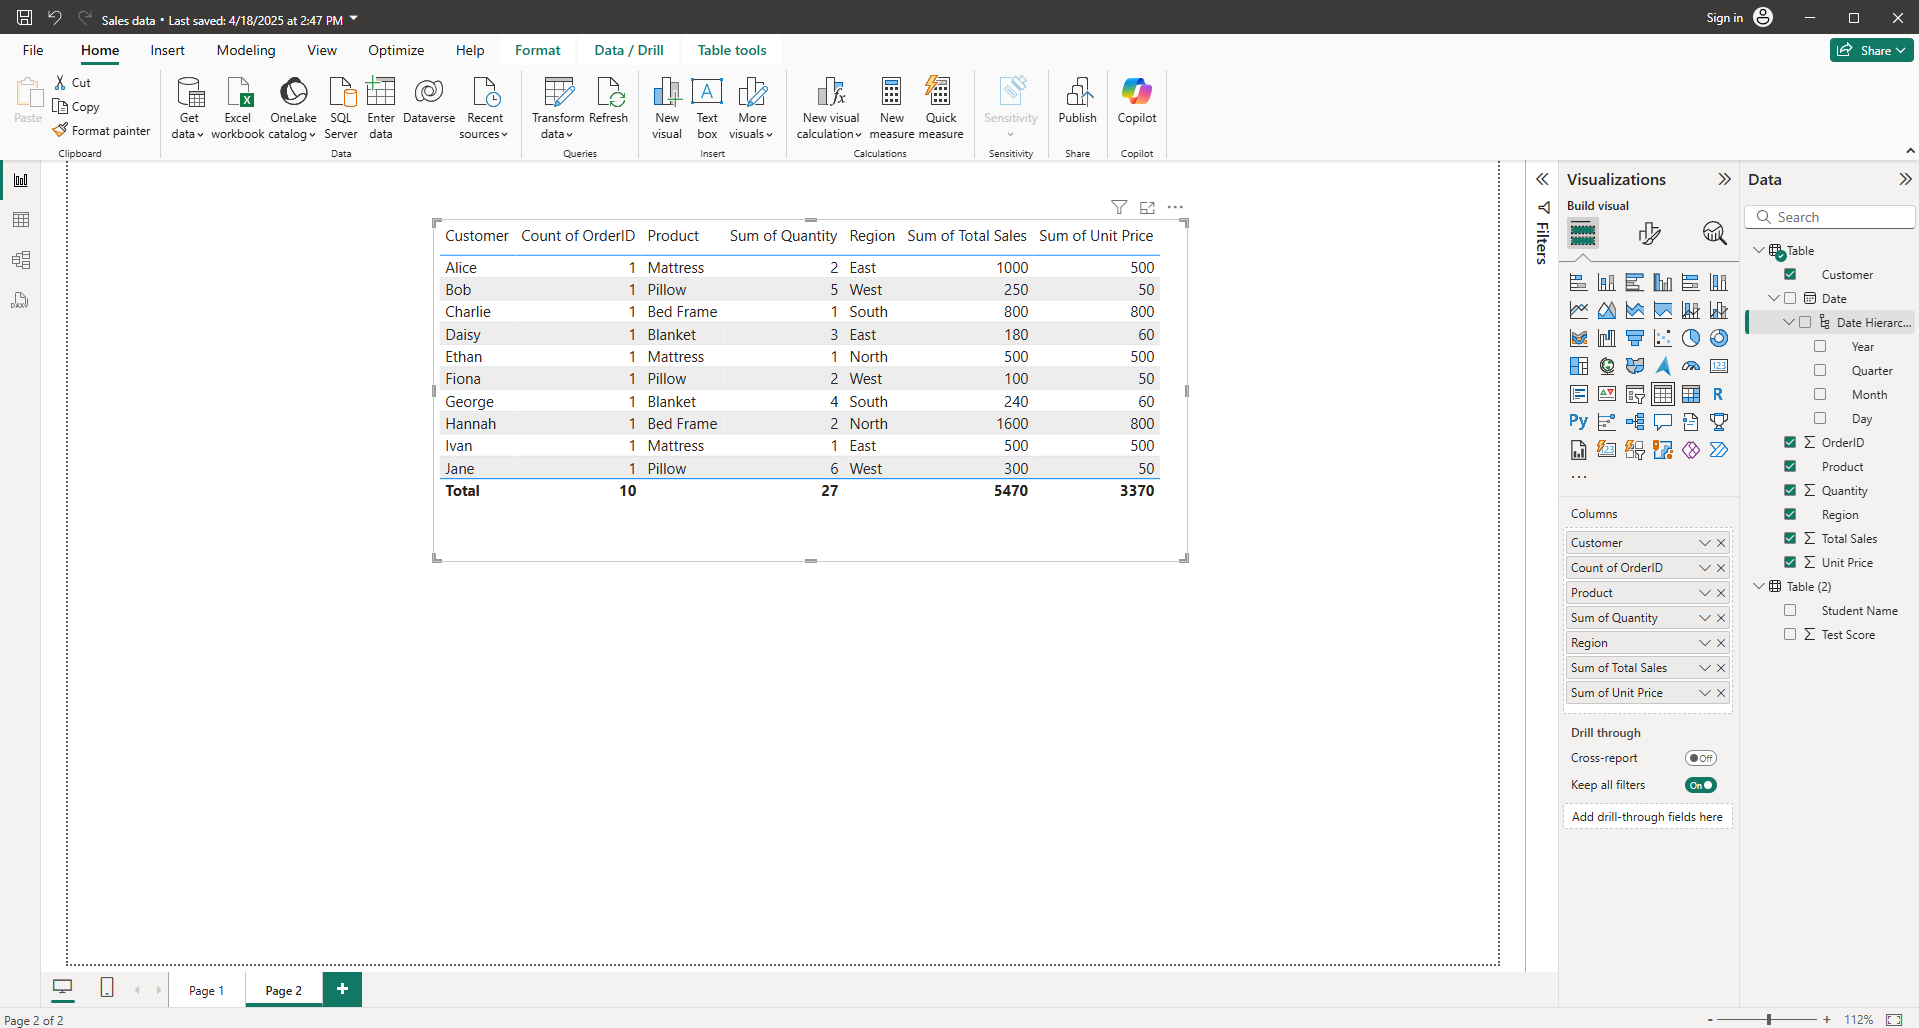The width and height of the screenshot is (1919, 1028).
Task: Connect to SQL Server data
Action: (341, 108)
